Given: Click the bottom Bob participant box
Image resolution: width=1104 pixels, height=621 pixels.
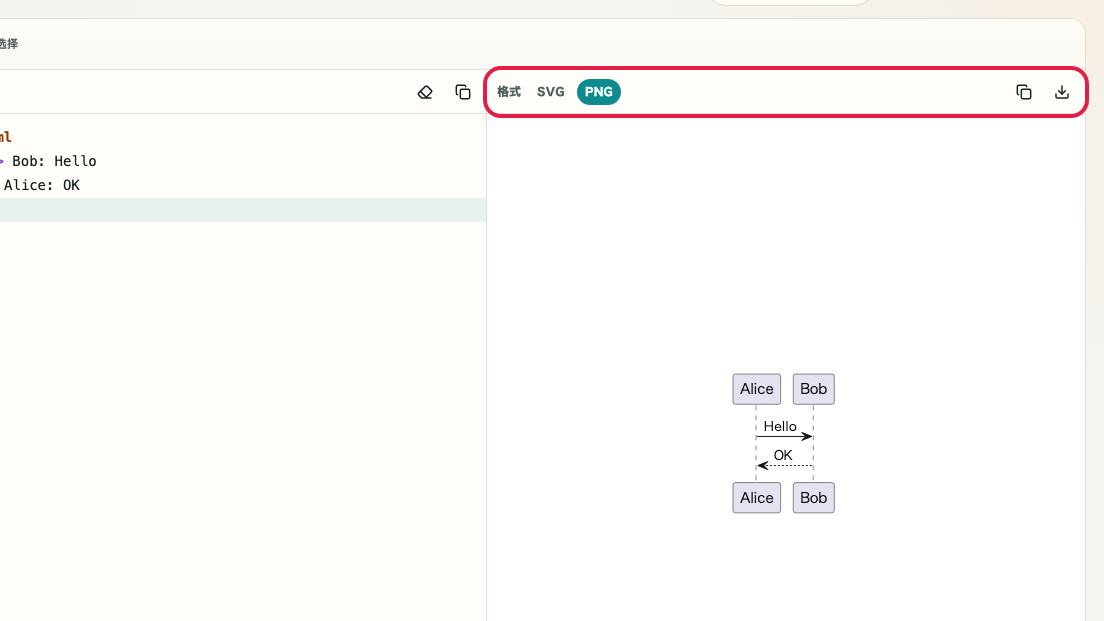Looking at the screenshot, I should 814,498.
